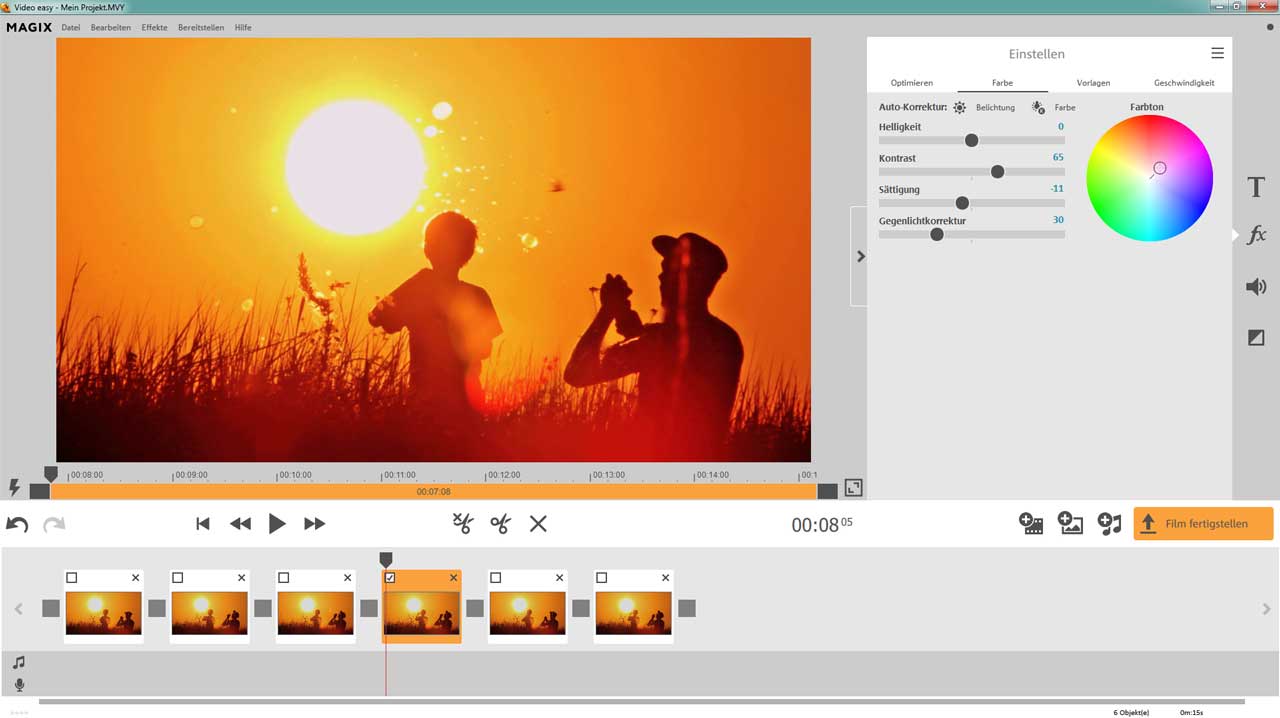1280x718 pixels.
Task: Click the Kontrast slider handle
Action: pyautogui.click(x=997, y=172)
